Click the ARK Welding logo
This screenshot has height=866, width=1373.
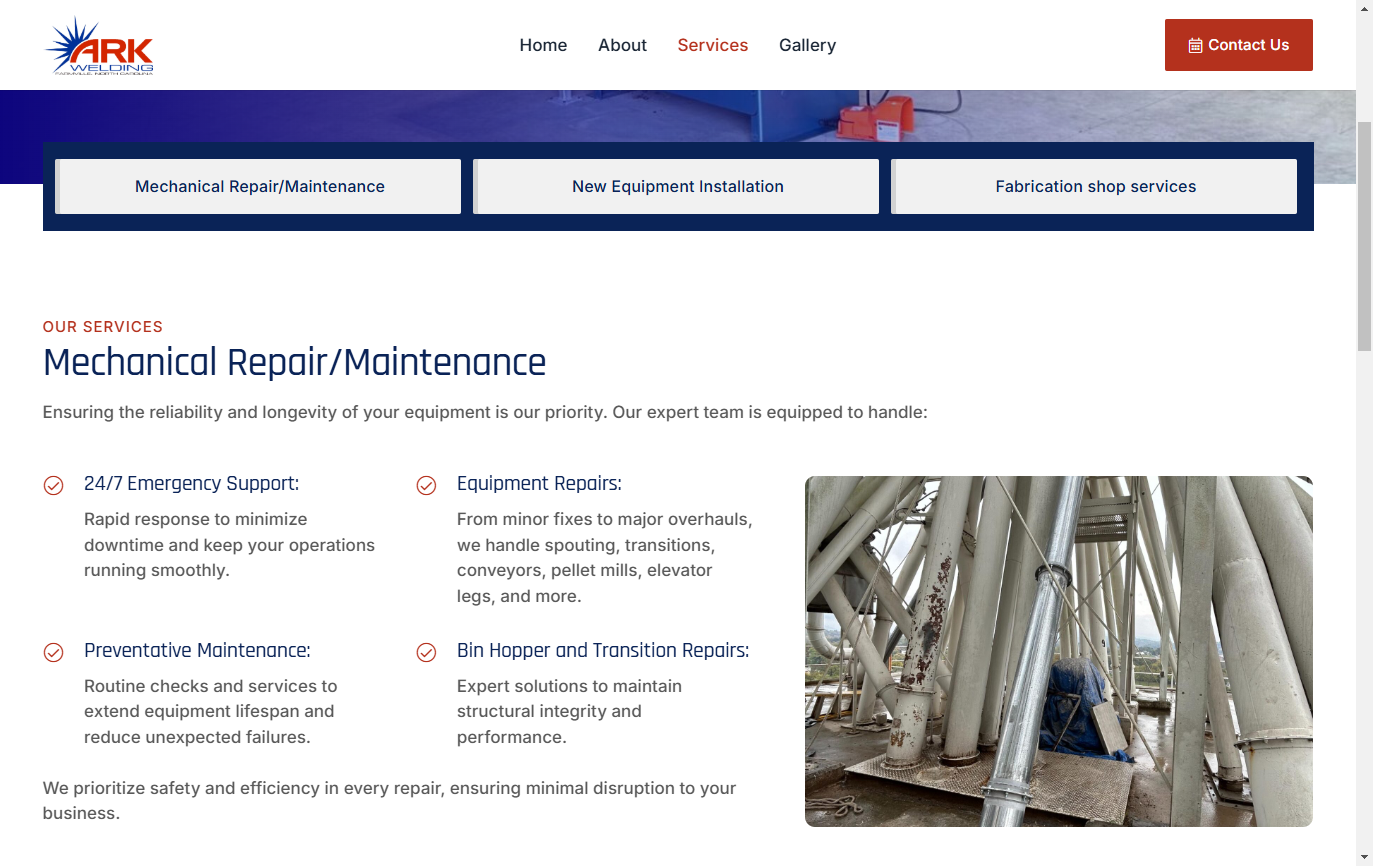pos(99,46)
